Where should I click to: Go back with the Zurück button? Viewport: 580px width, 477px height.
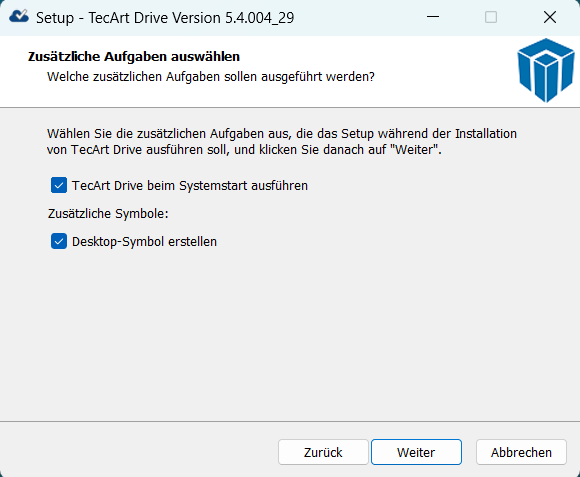pos(323,452)
